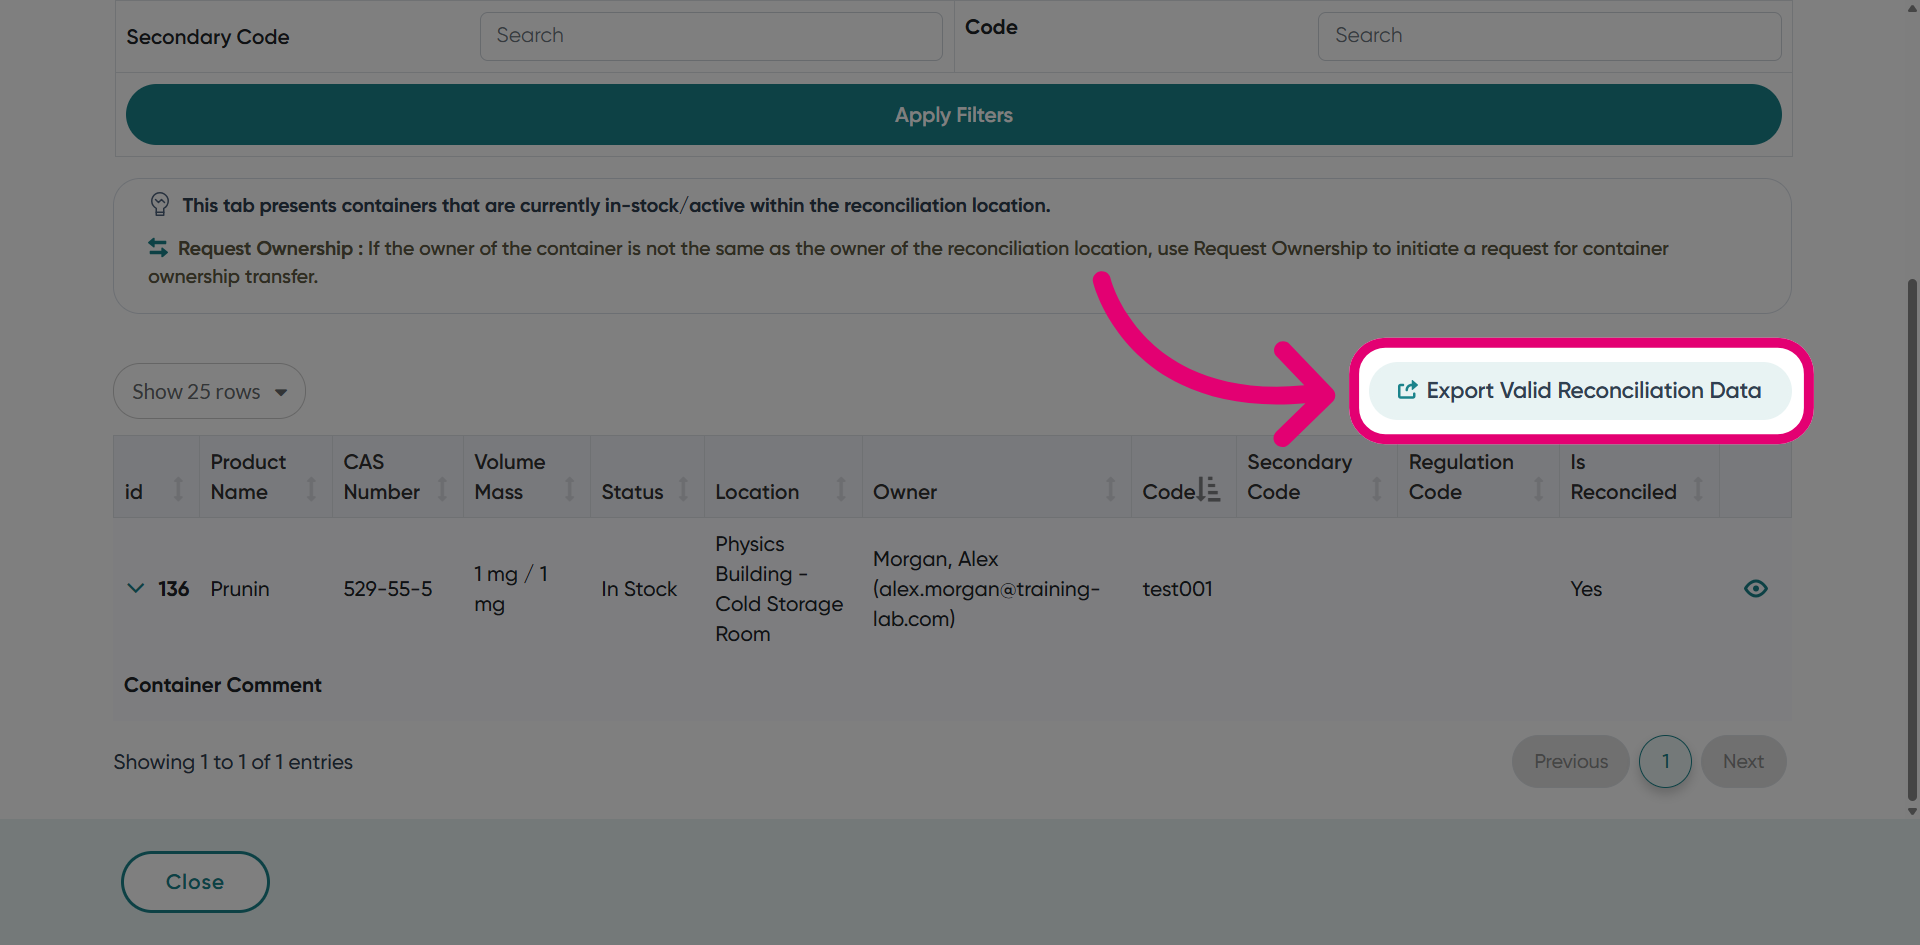1920x945 pixels.
Task: Click into the Code search field
Action: click(x=1549, y=36)
